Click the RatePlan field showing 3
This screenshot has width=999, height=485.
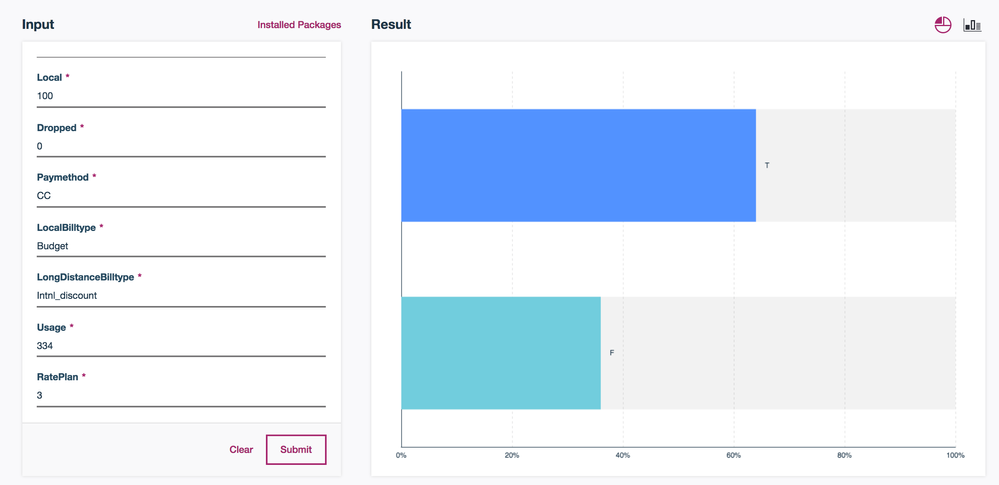pos(181,396)
